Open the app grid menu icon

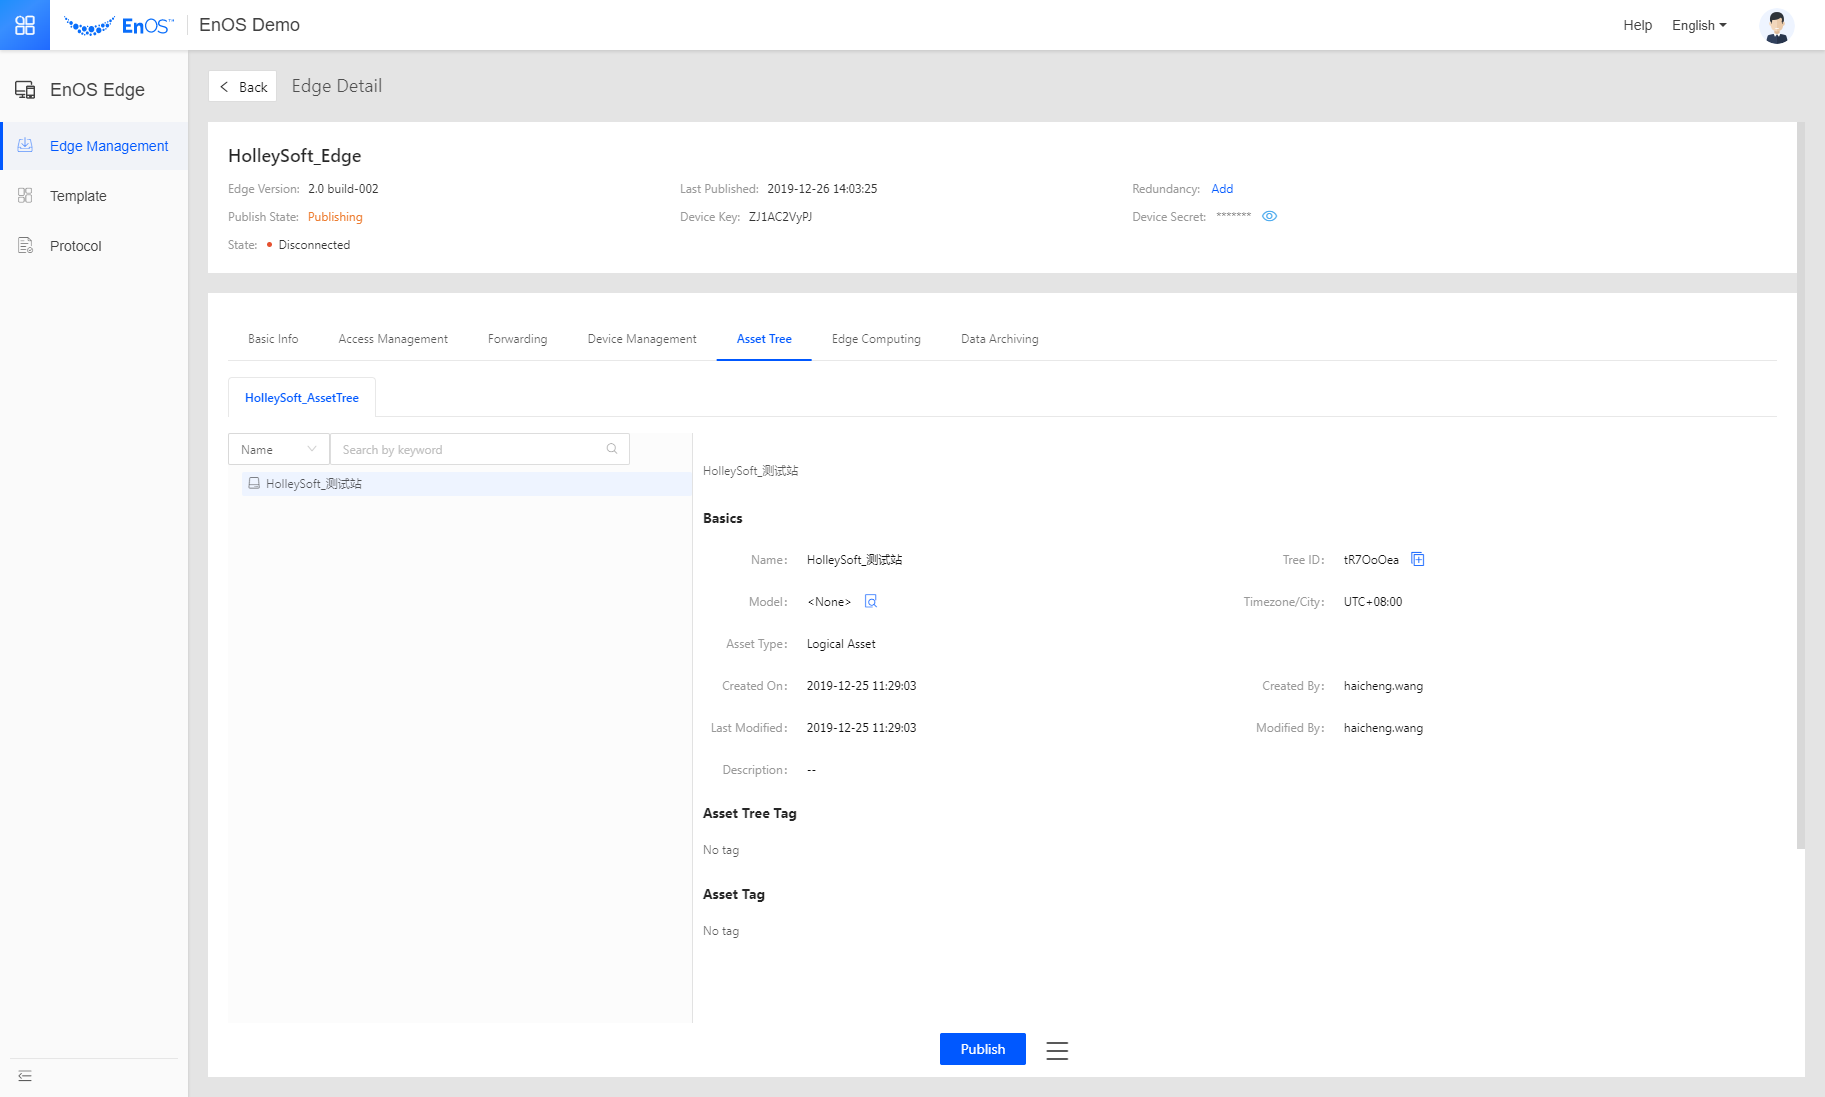click(25, 25)
